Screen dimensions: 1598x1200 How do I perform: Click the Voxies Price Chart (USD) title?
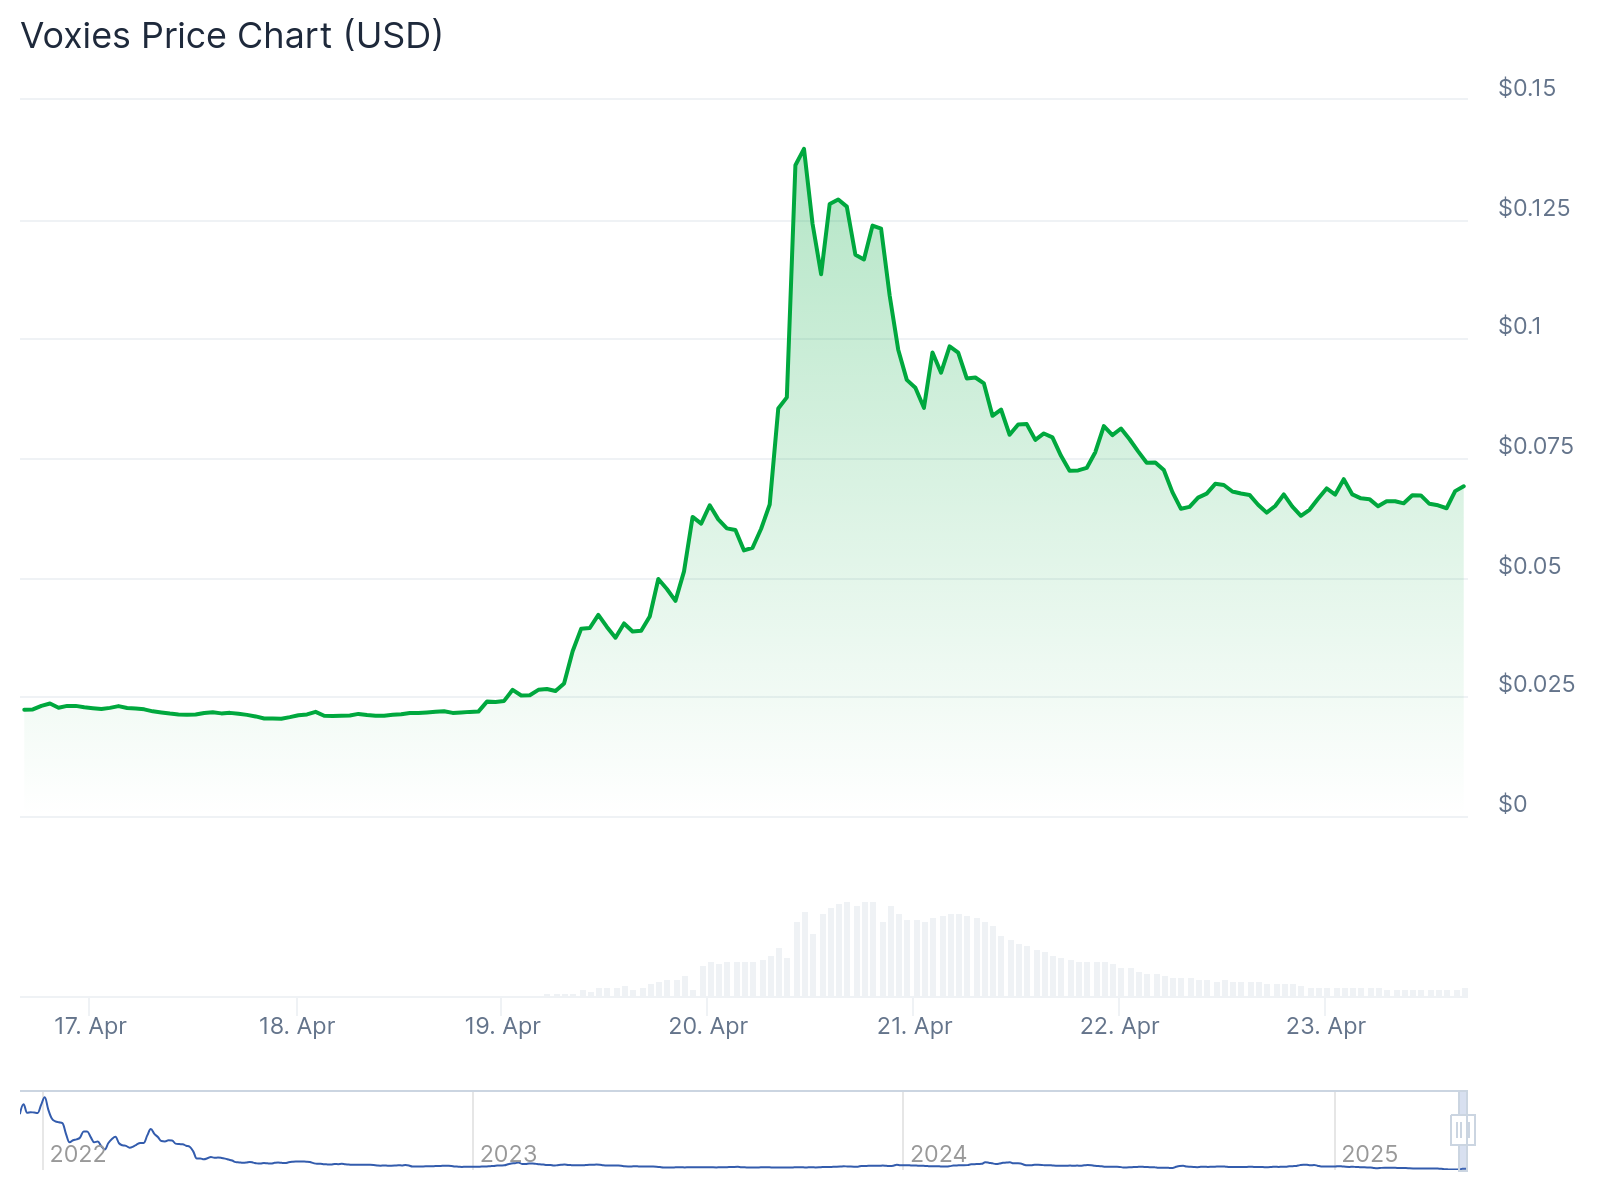232,36
